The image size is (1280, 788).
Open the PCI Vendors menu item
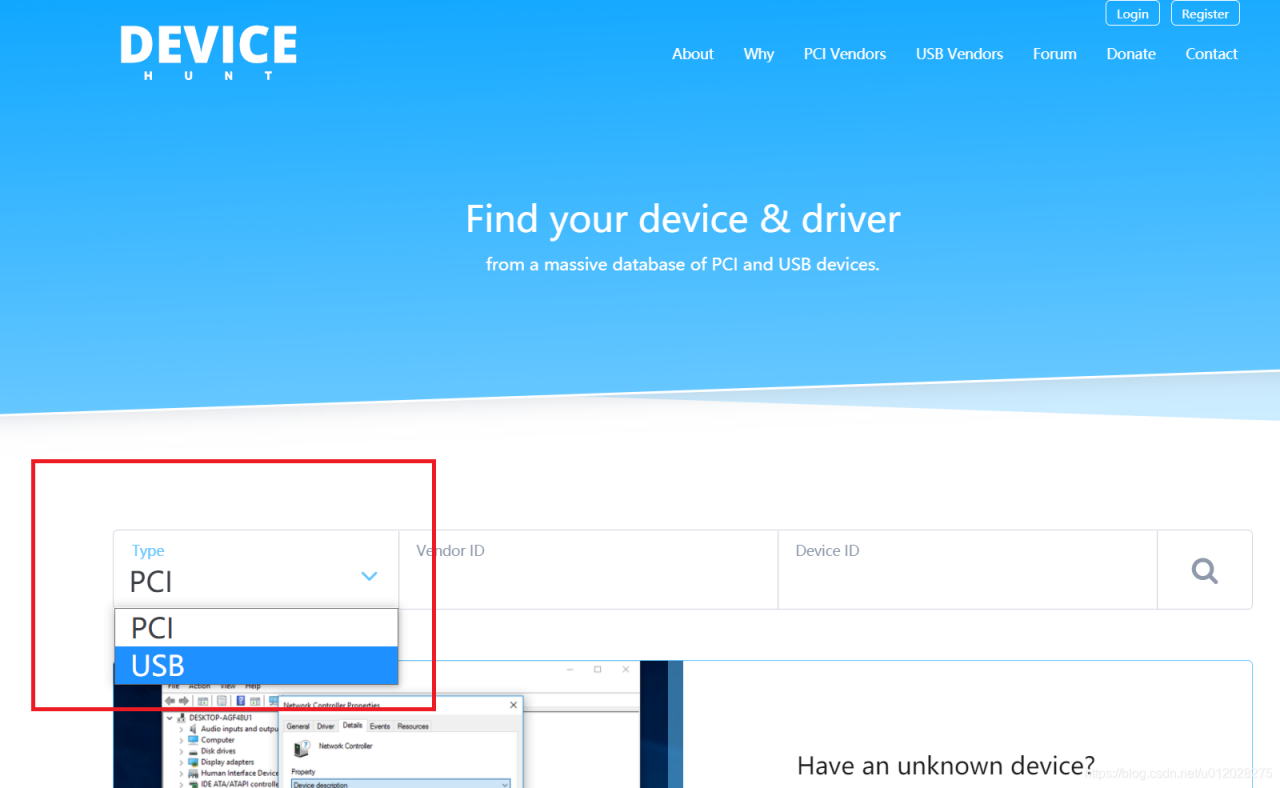click(845, 54)
